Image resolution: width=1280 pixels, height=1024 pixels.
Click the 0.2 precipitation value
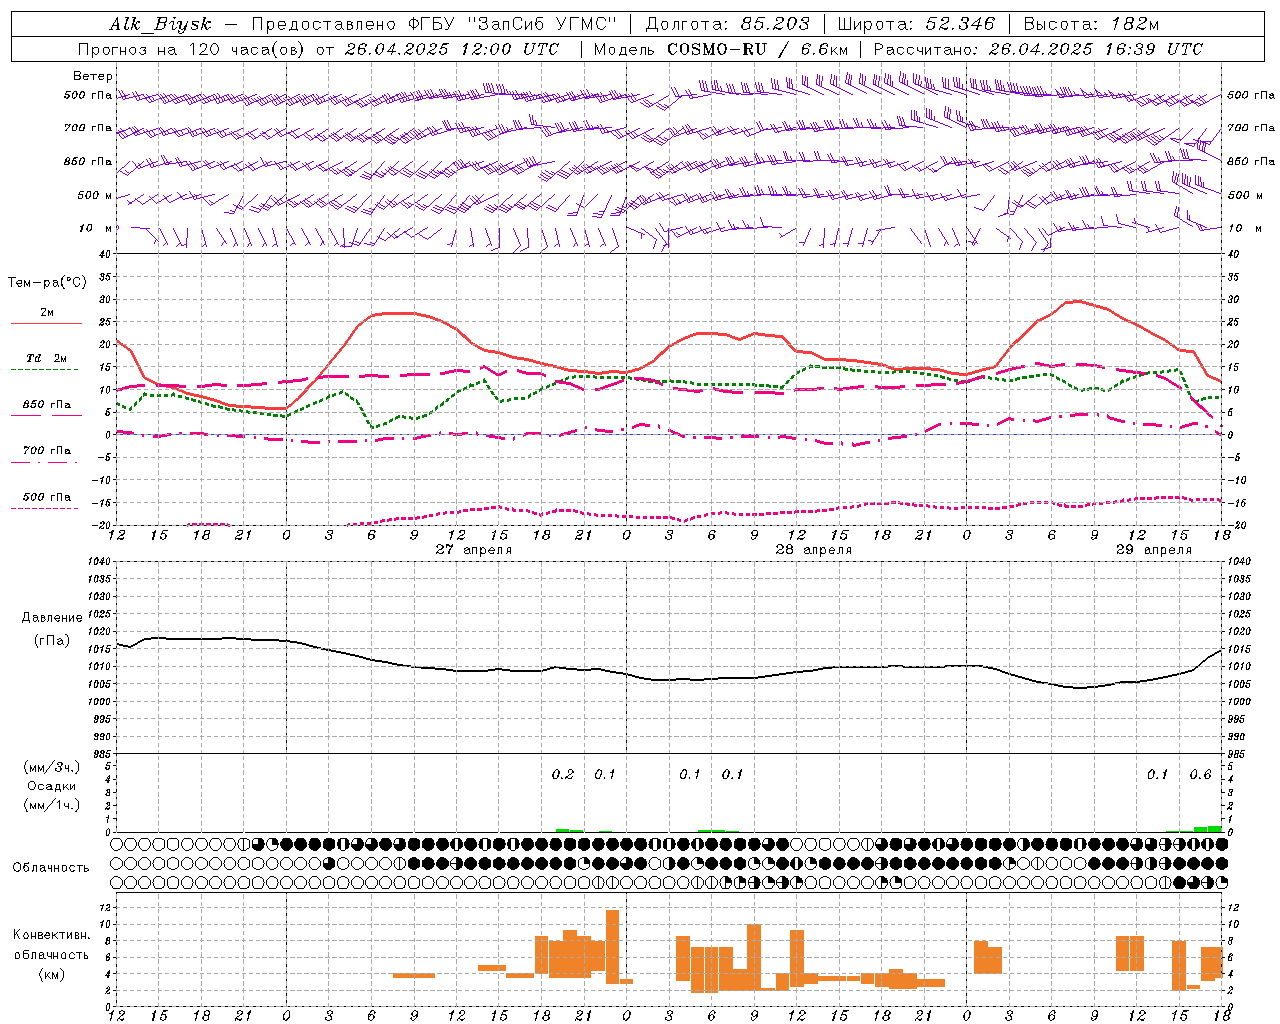pyautogui.click(x=563, y=774)
